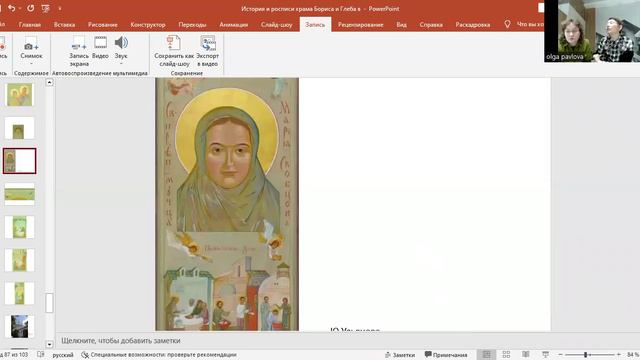Open the Раскадровка tab
This screenshot has width=640, height=360.
[473, 24]
